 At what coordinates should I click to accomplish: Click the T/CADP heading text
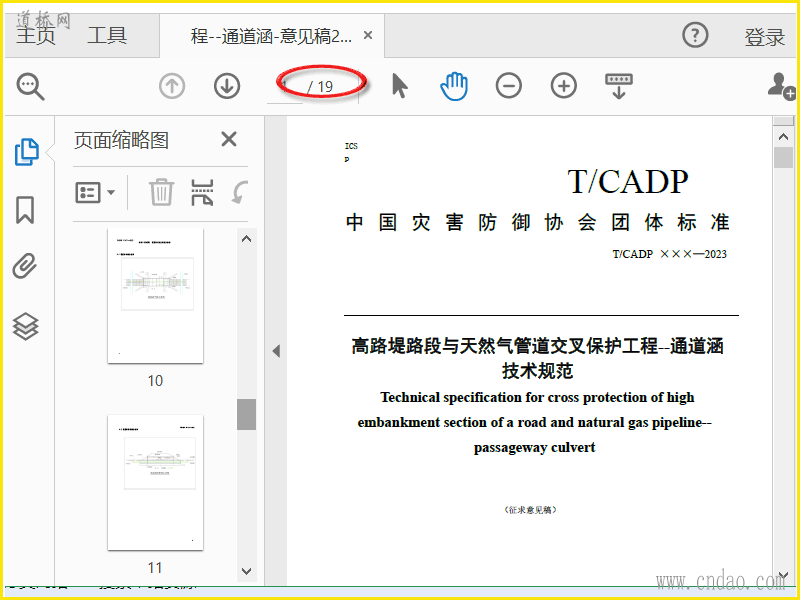click(628, 181)
